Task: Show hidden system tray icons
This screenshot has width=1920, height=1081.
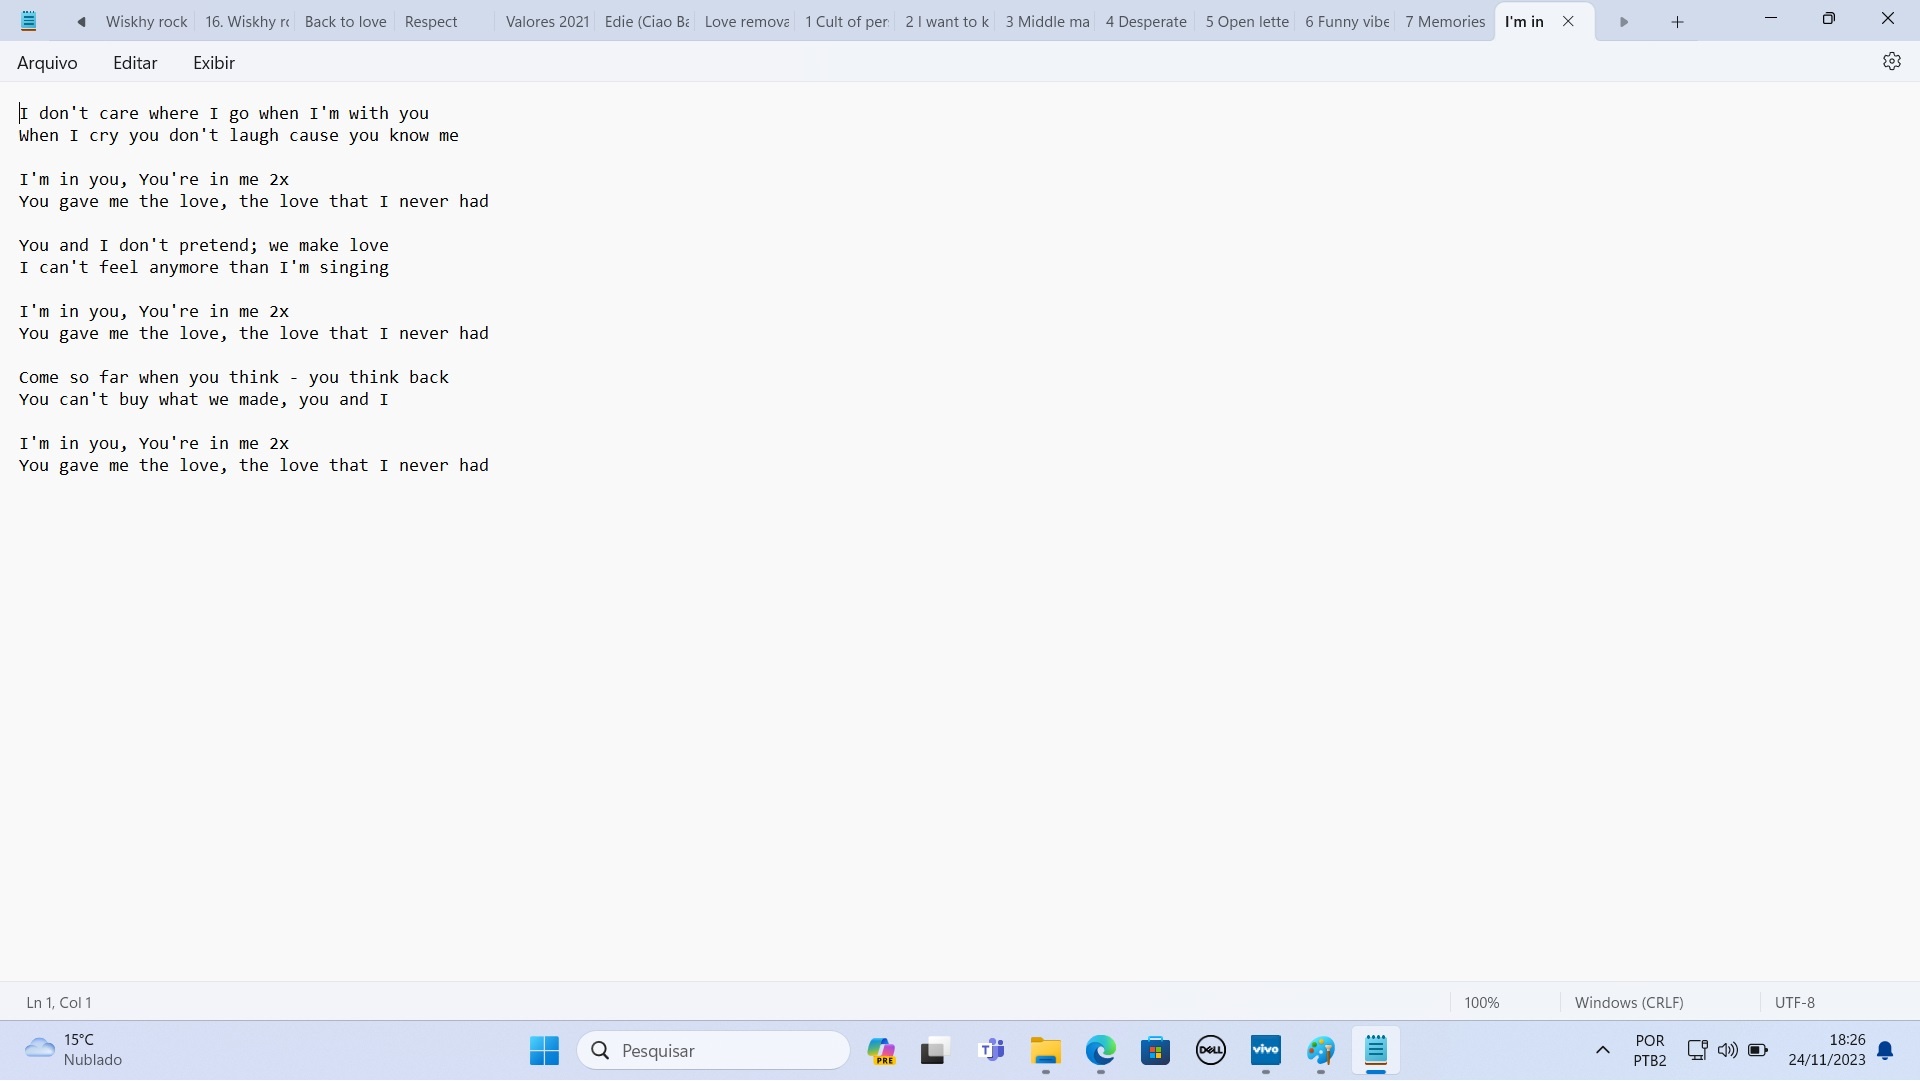Action: [x=1602, y=1051]
